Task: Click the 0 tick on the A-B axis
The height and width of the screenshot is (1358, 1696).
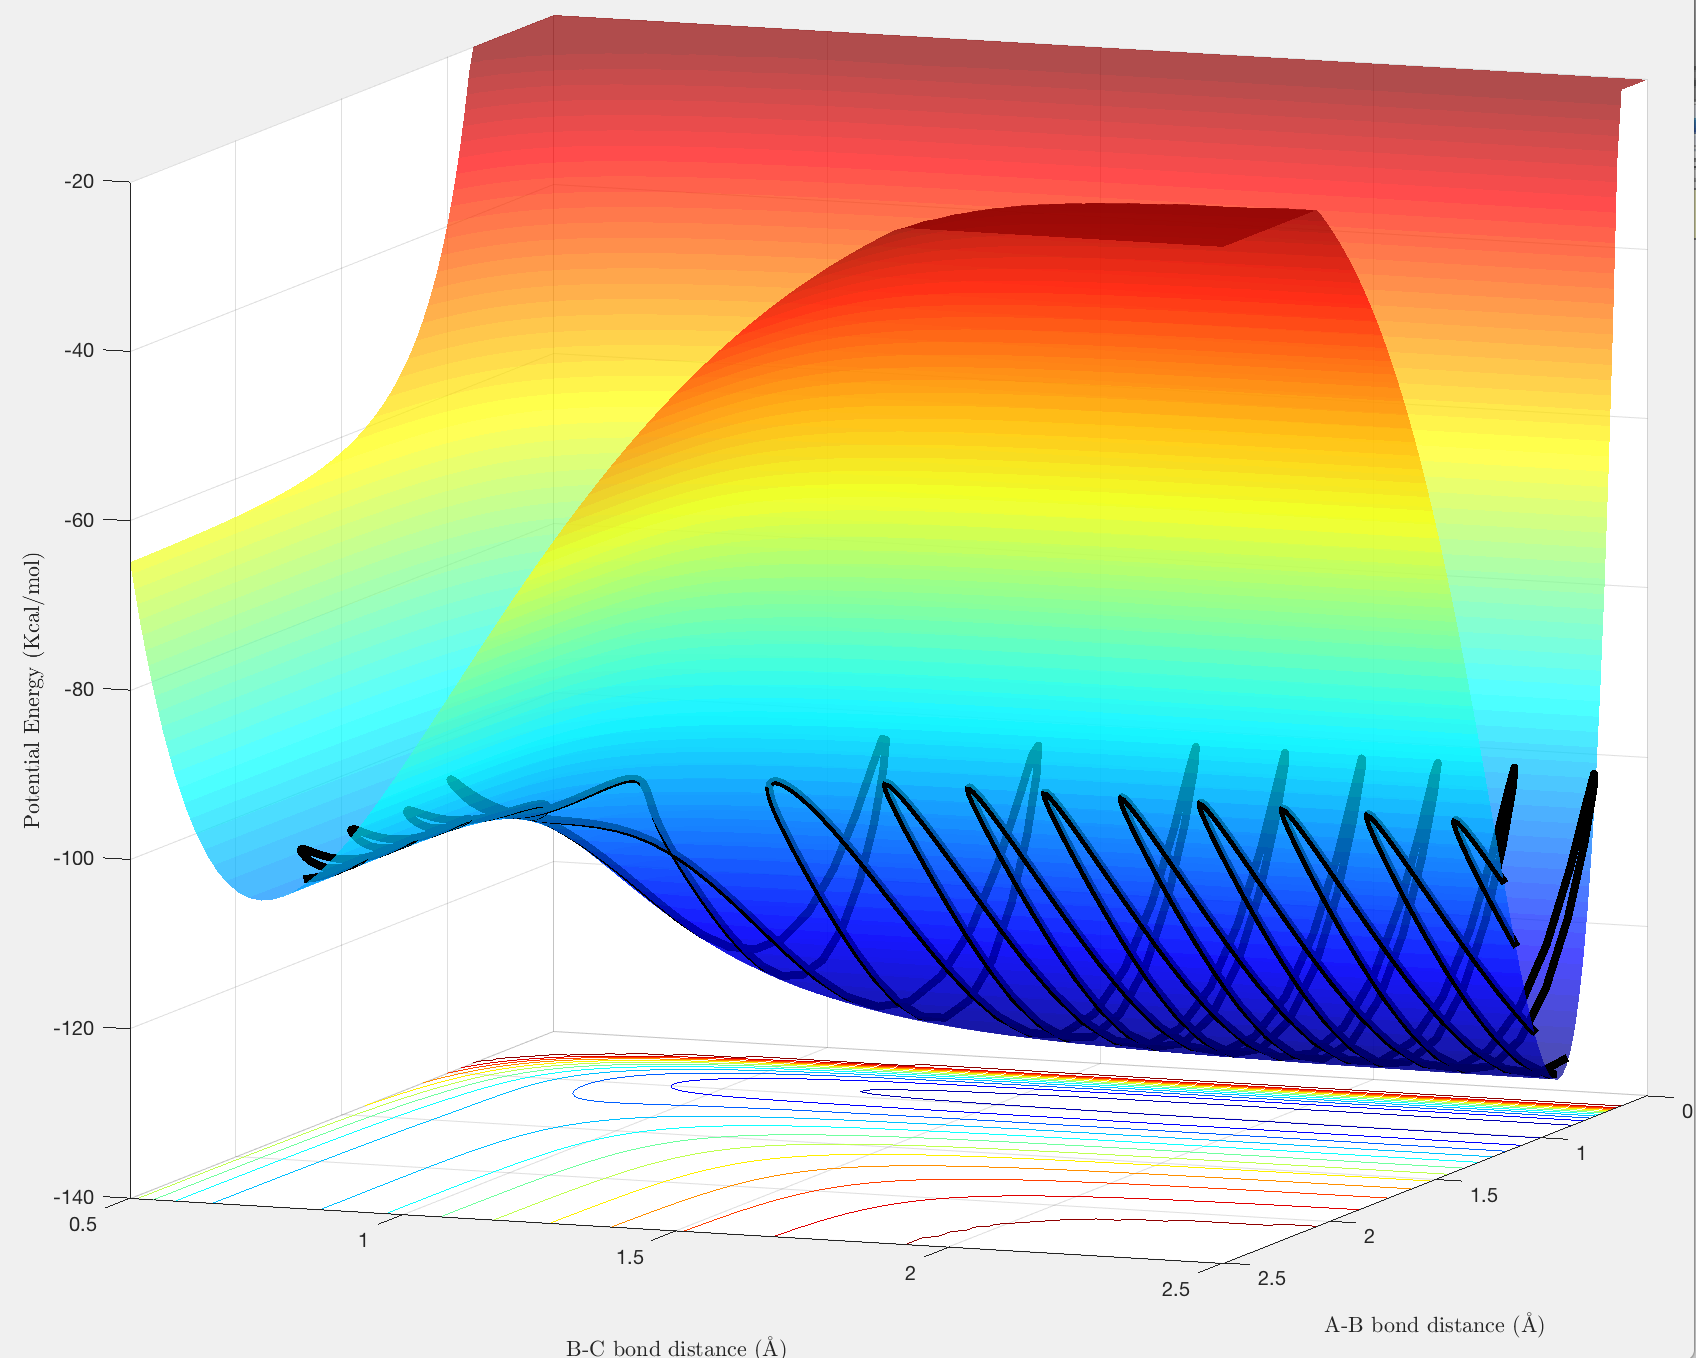Action: [x=1687, y=1111]
